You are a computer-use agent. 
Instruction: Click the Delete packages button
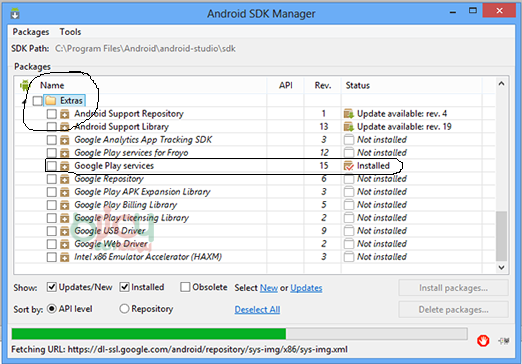(x=453, y=310)
